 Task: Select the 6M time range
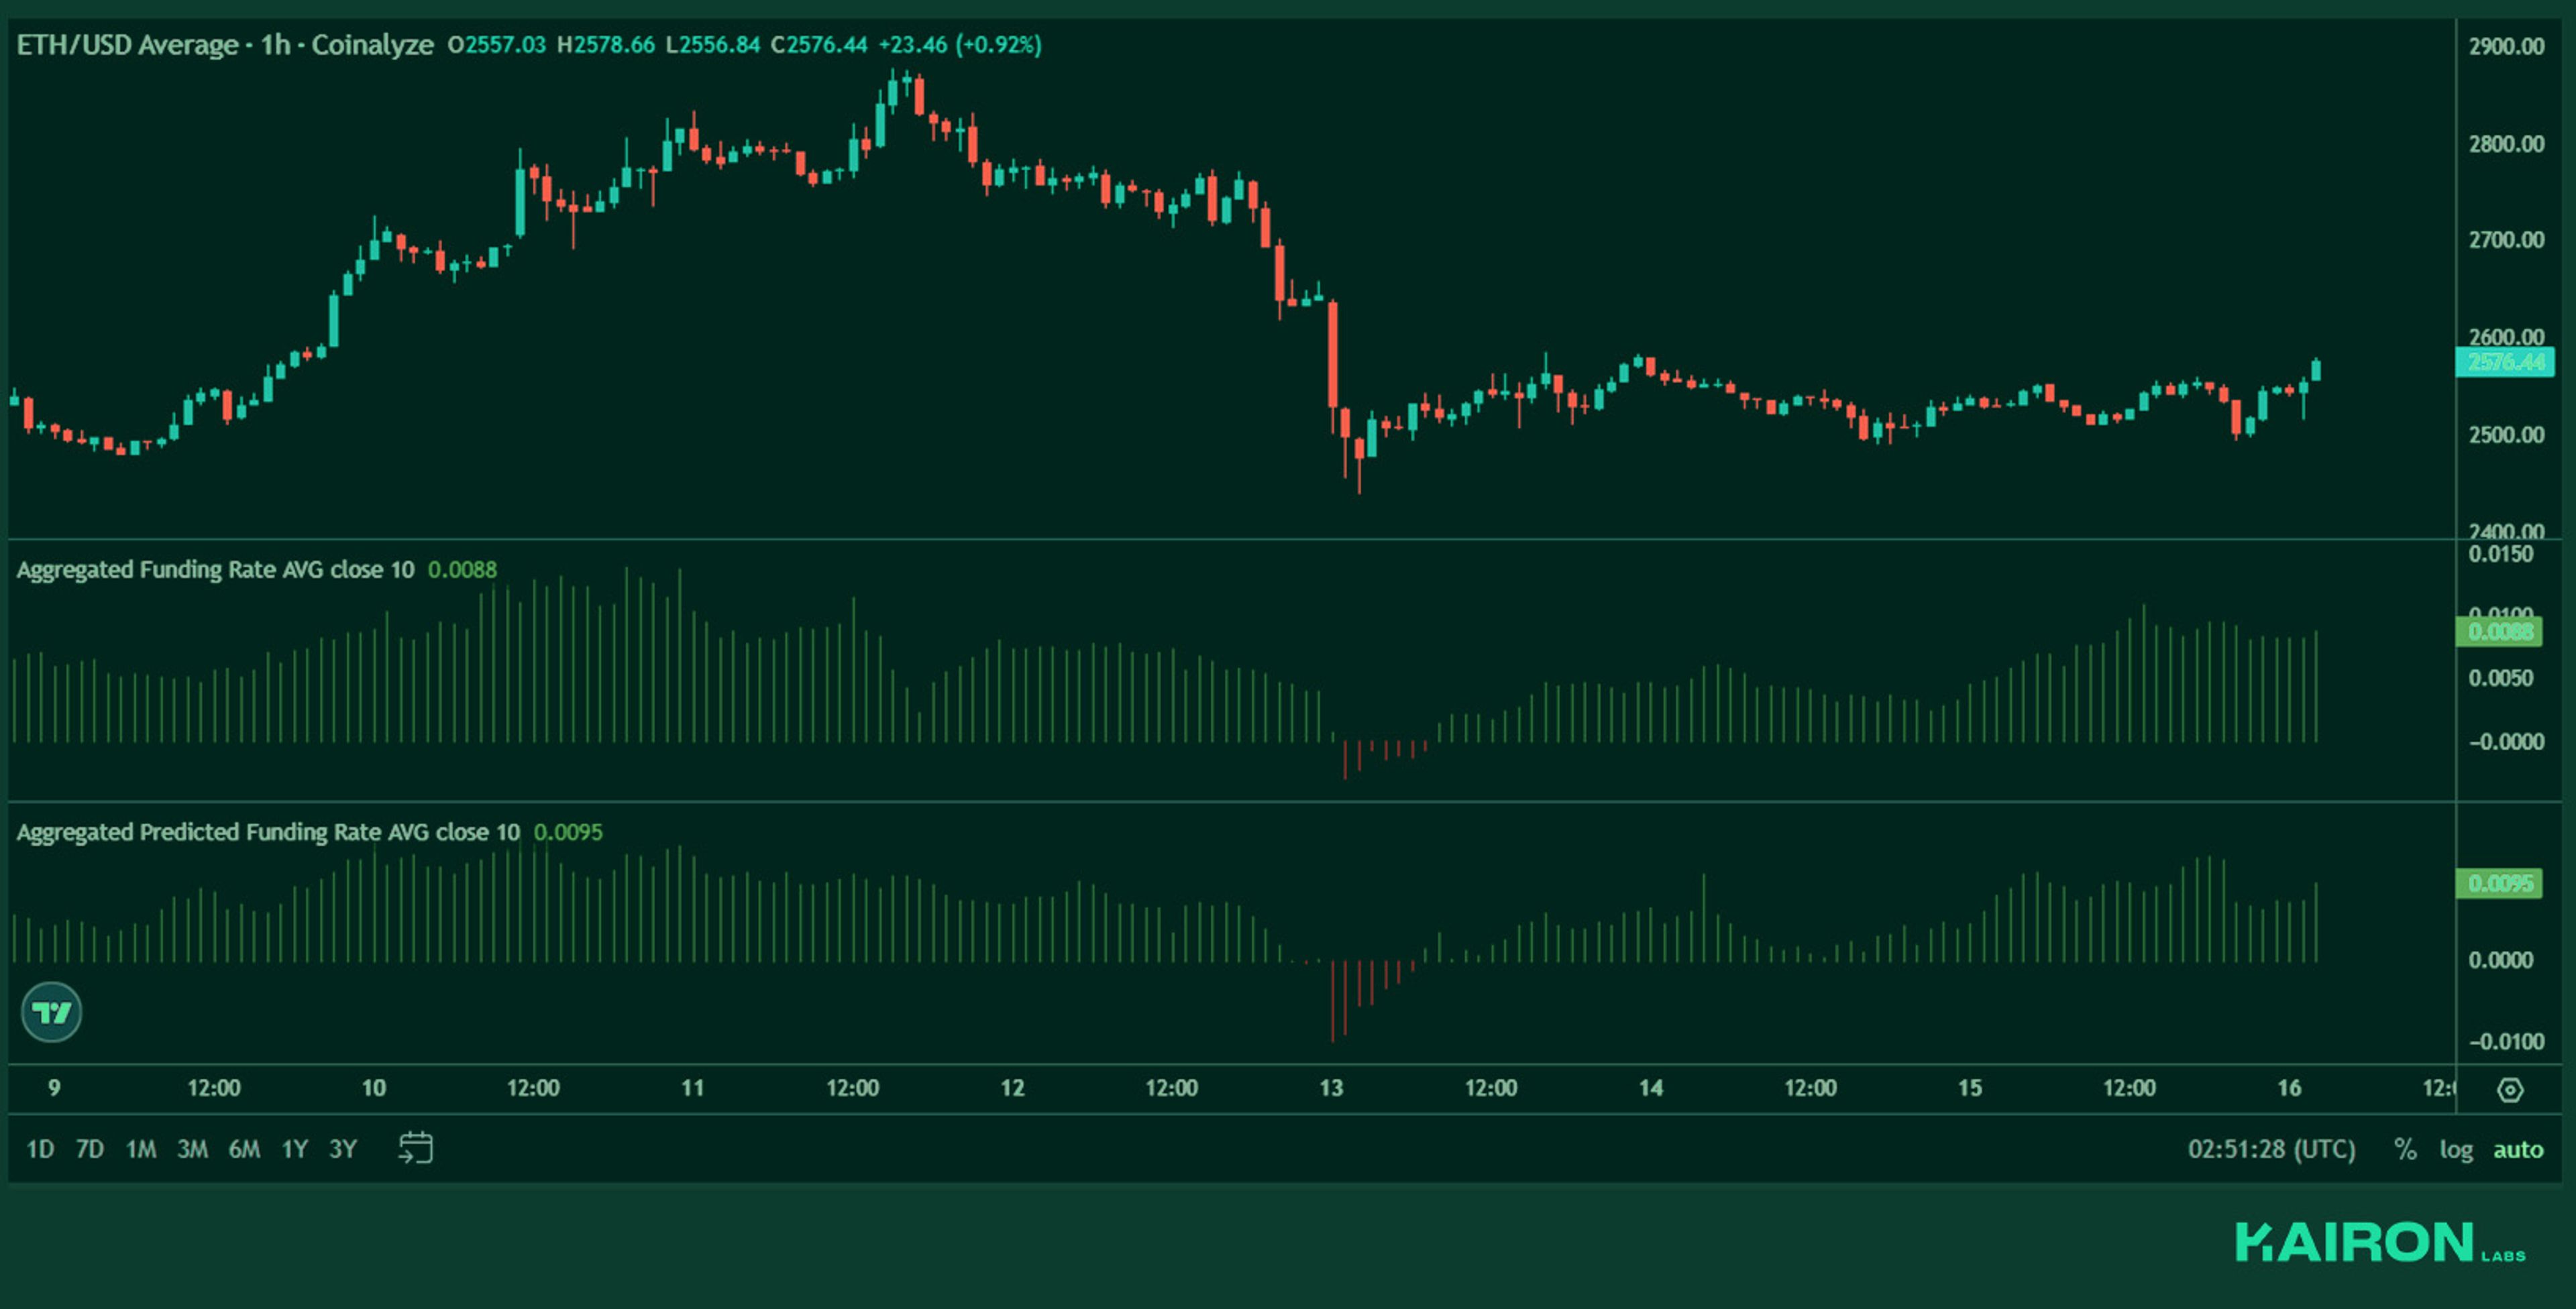(x=244, y=1149)
